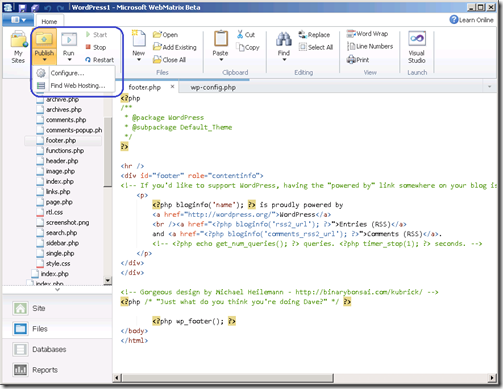The image size is (503, 389).
Task: Open Learn Online help
Action: (x=471, y=20)
